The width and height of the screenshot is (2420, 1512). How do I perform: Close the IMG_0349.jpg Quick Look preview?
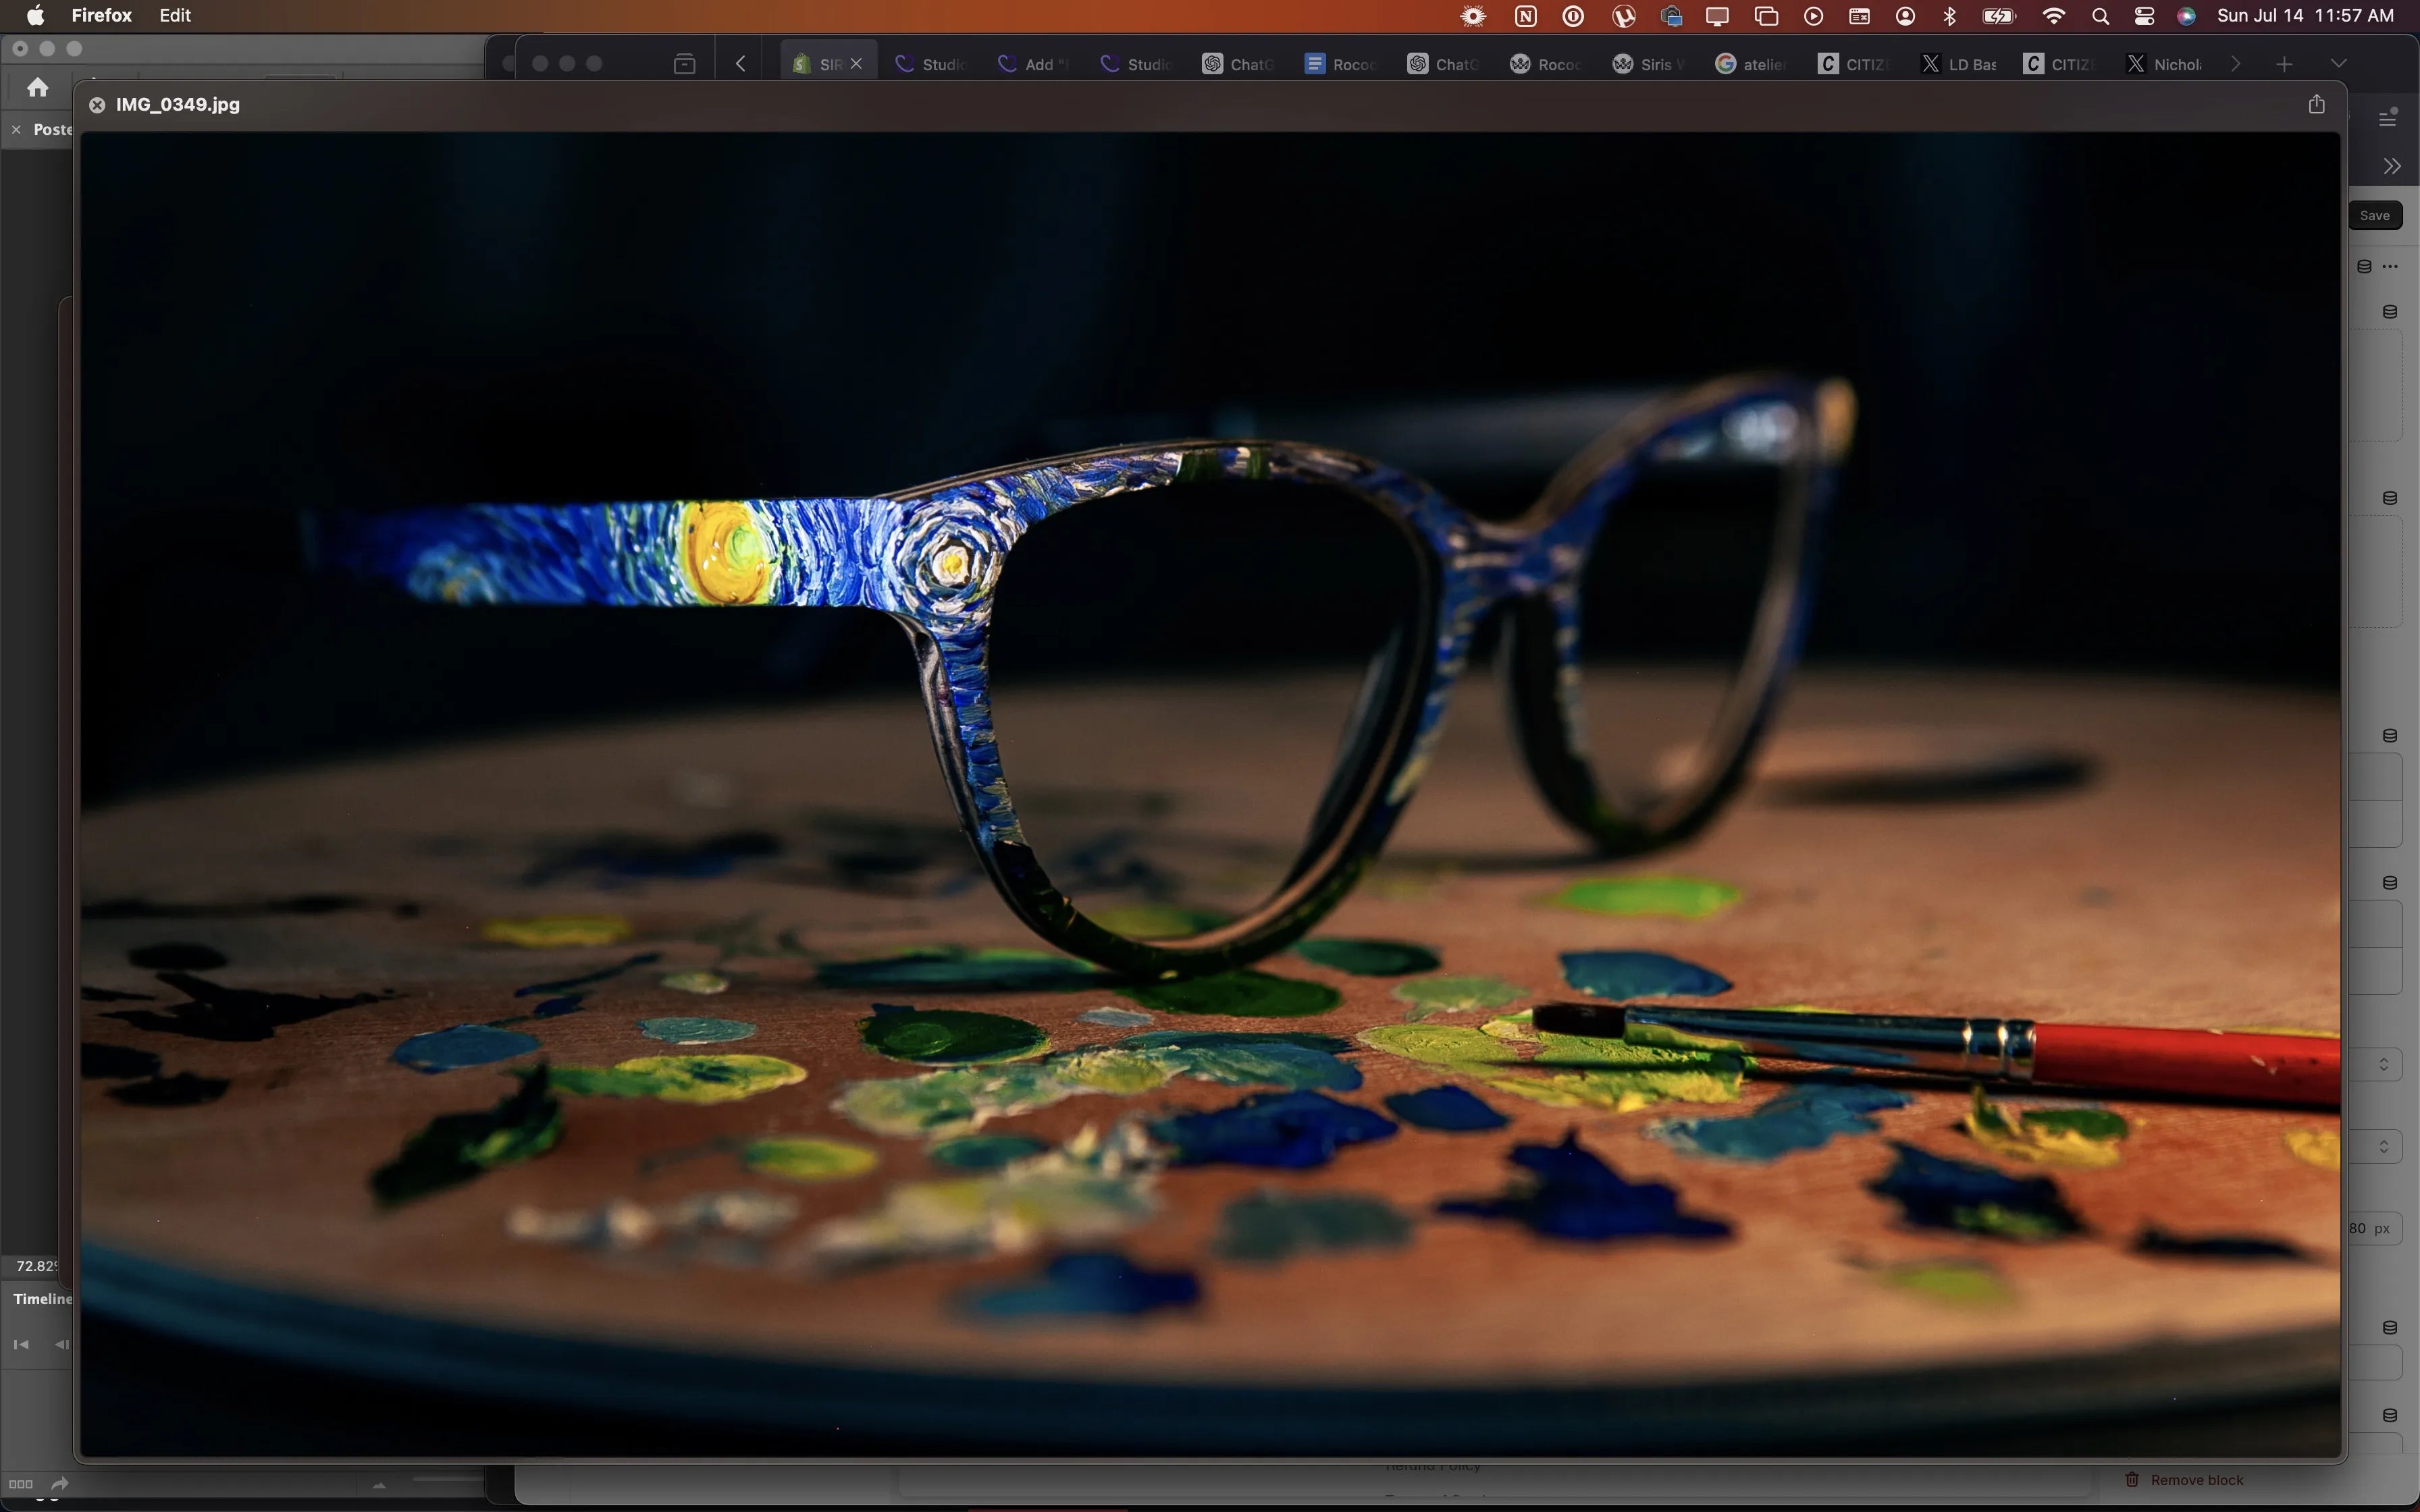[x=97, y=105]
